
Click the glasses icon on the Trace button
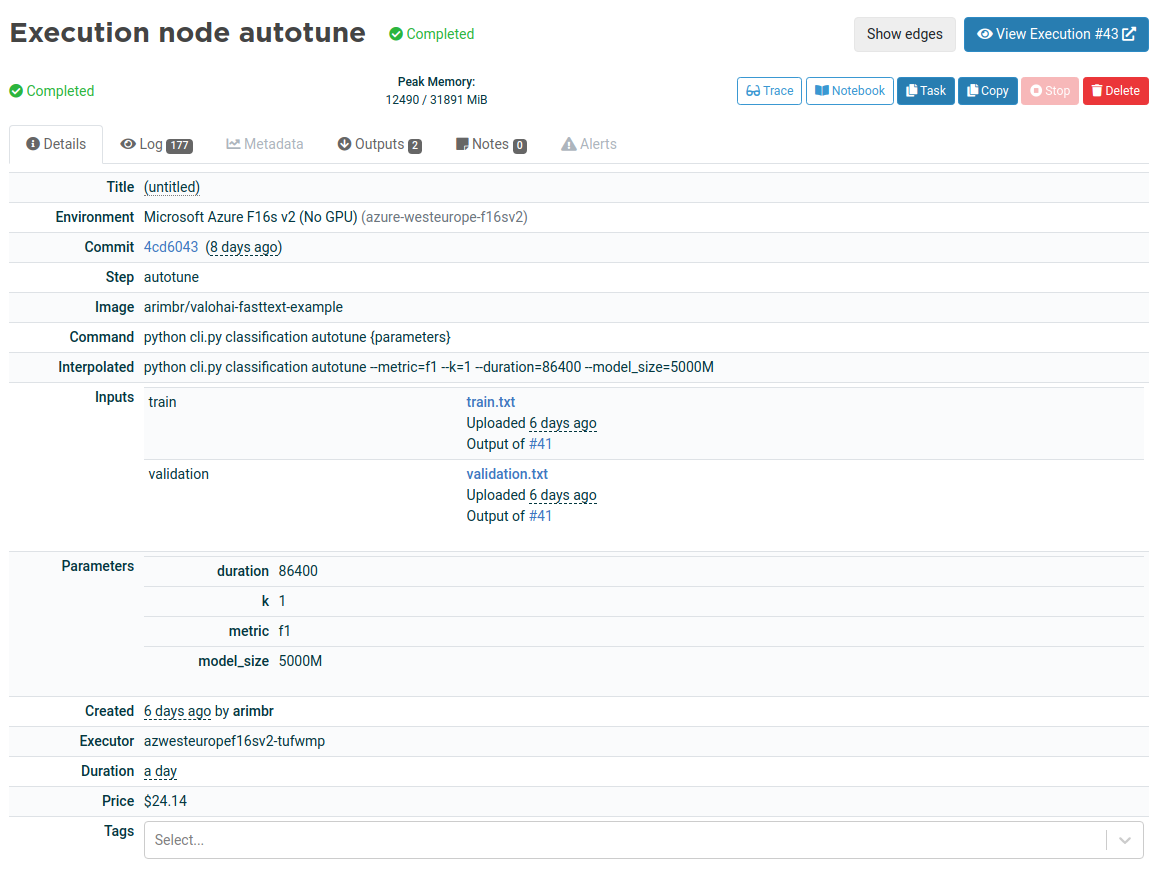point(753,90)
